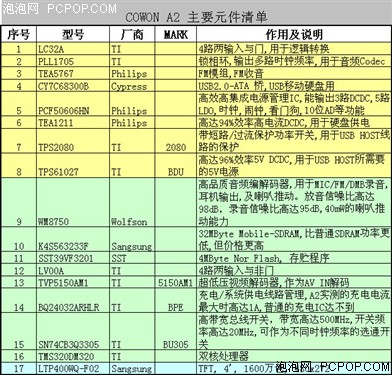Select the LV00A model cell

(73, 270)
